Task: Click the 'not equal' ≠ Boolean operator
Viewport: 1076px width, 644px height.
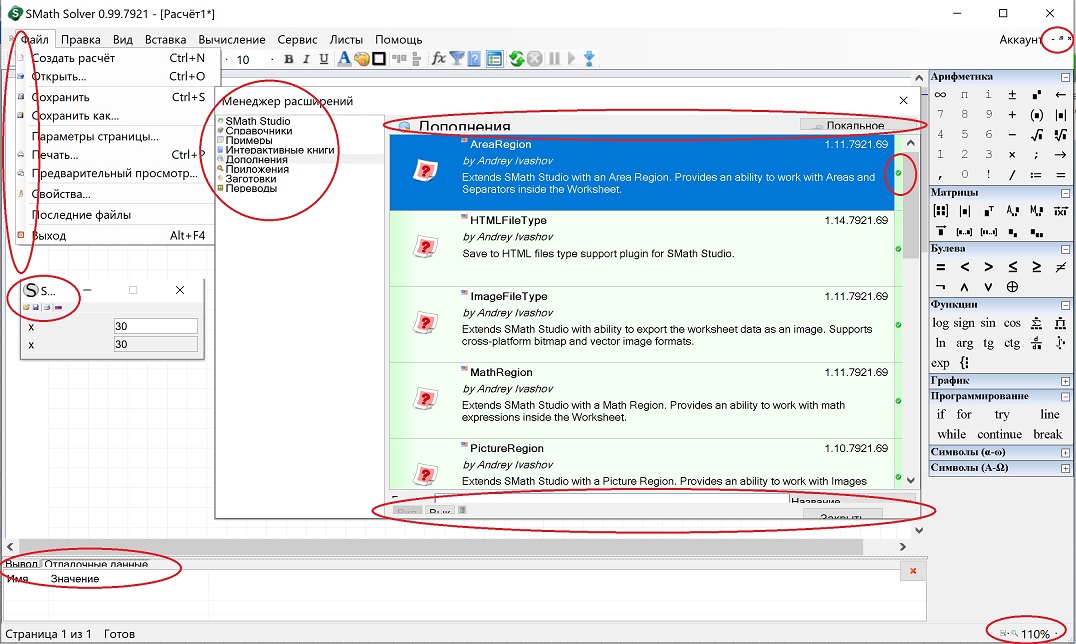Action: pyautogui.click(x=1061, y=267)
